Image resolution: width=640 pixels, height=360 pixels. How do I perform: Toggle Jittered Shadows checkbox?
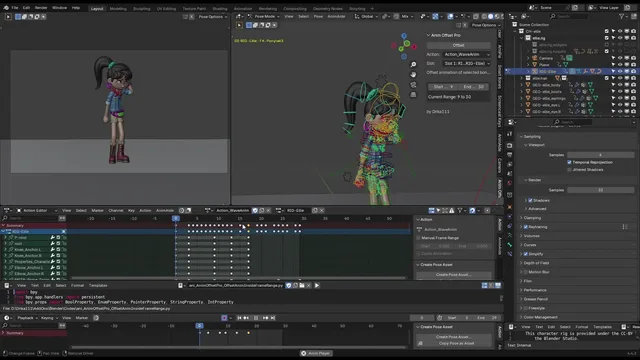coord(569,170)
